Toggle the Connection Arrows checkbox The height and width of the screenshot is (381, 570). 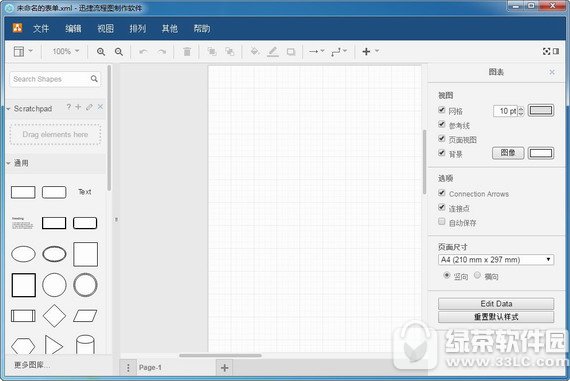click(442, 193)
